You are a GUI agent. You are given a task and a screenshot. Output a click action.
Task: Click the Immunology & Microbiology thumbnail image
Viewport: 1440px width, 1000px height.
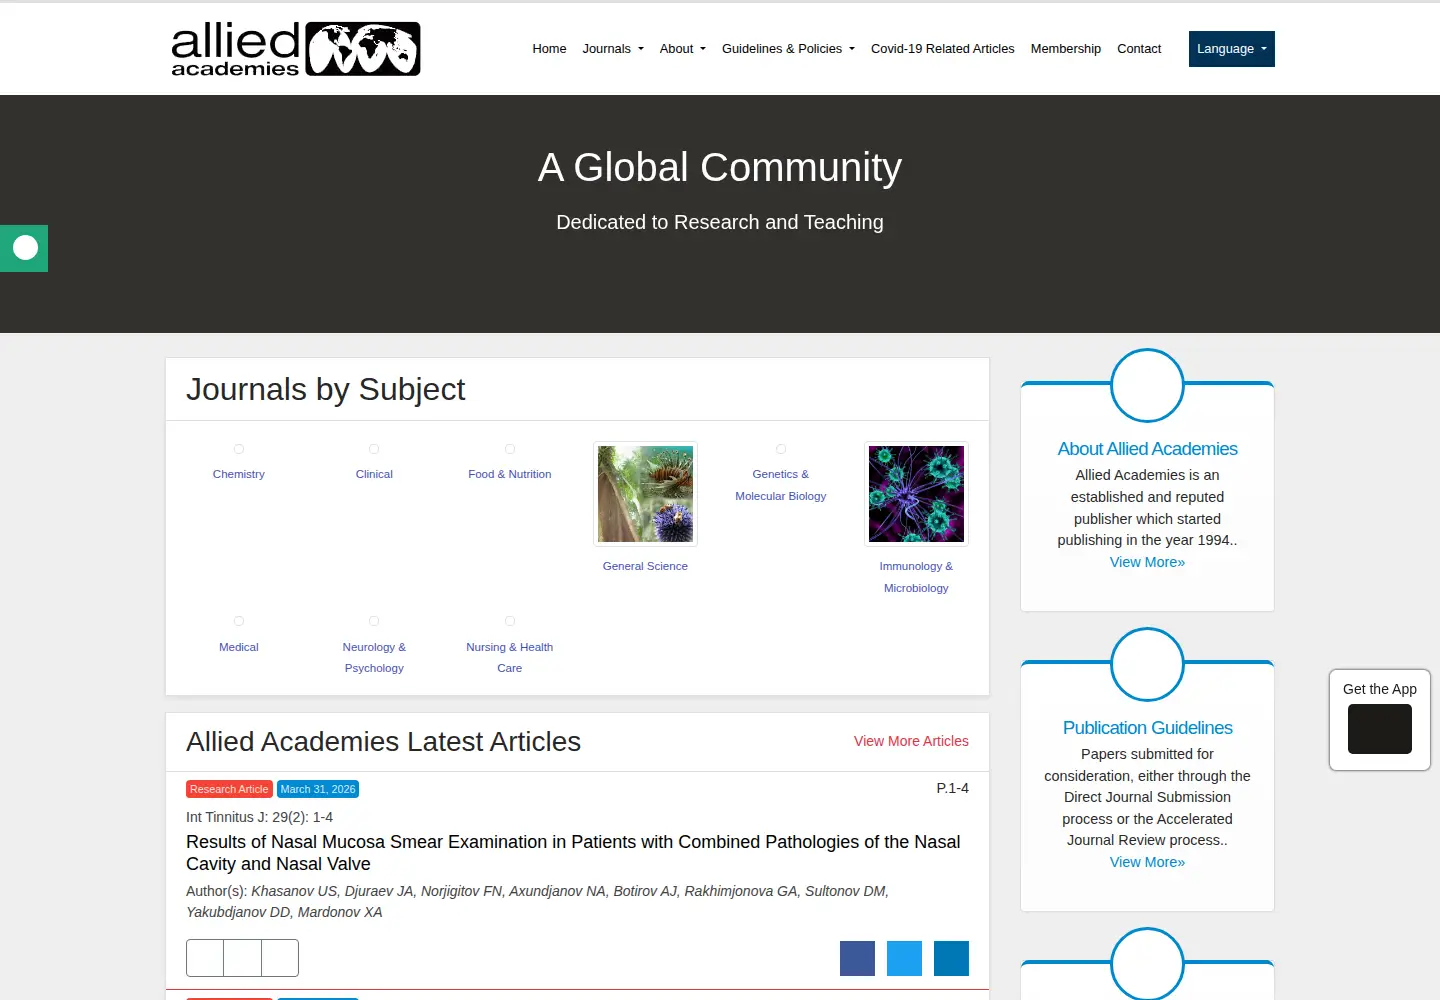click(x=916, y=494)
